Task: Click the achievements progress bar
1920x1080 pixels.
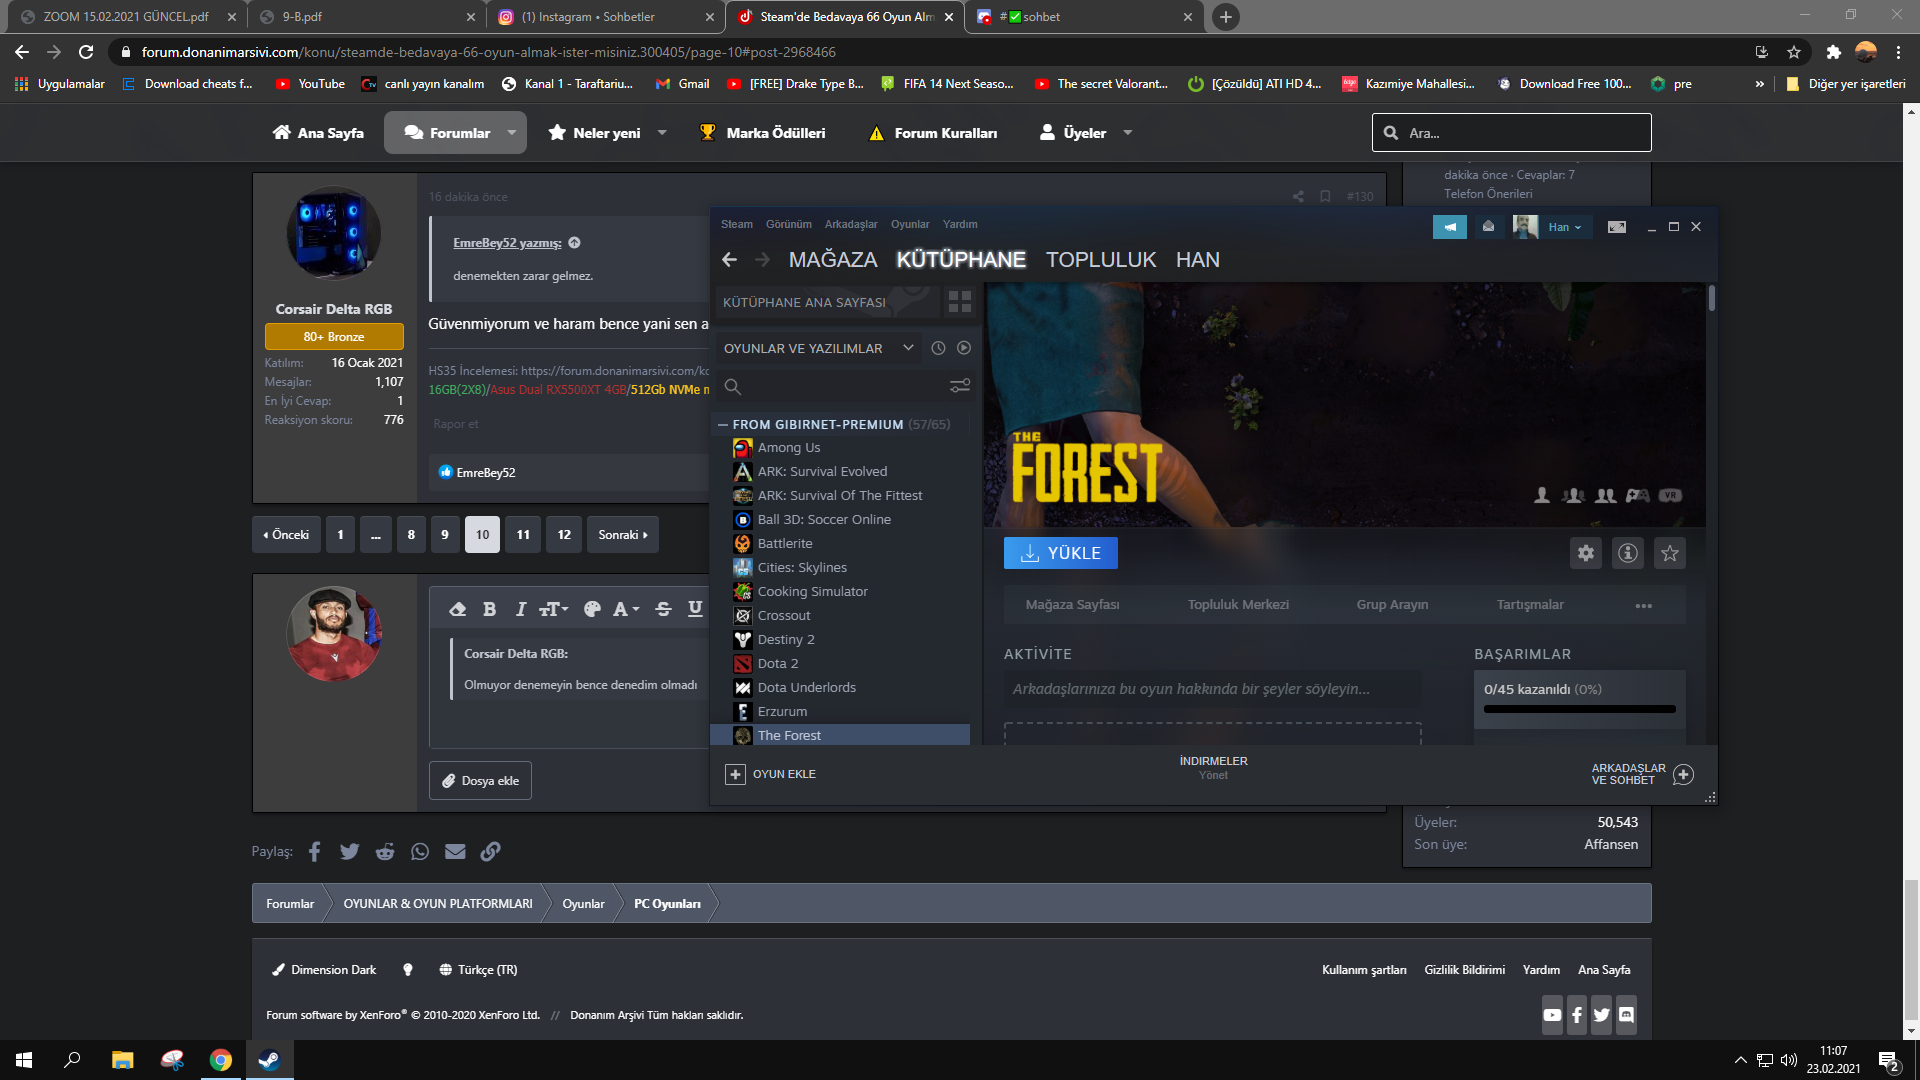Action: point(1579,709)
